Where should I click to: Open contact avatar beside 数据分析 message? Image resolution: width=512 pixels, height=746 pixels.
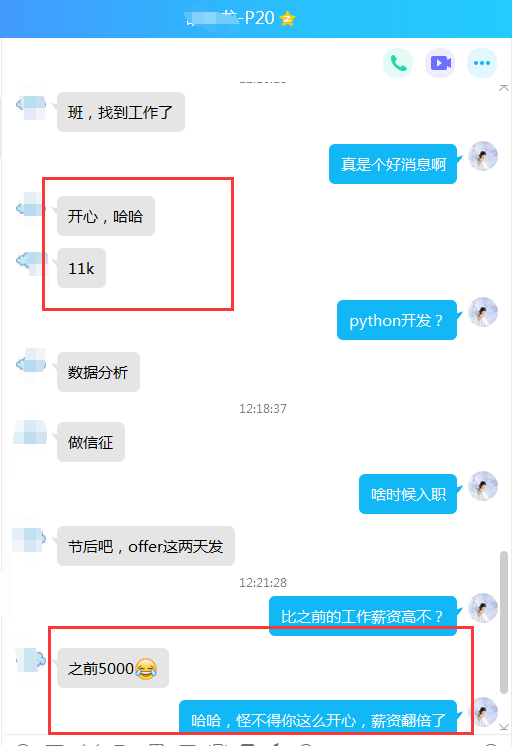click(x=31, y=365)
